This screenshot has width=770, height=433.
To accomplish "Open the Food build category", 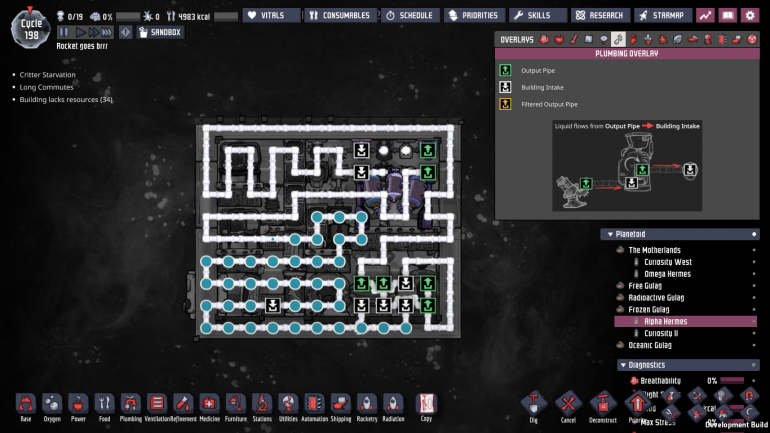I will [105, 407].
